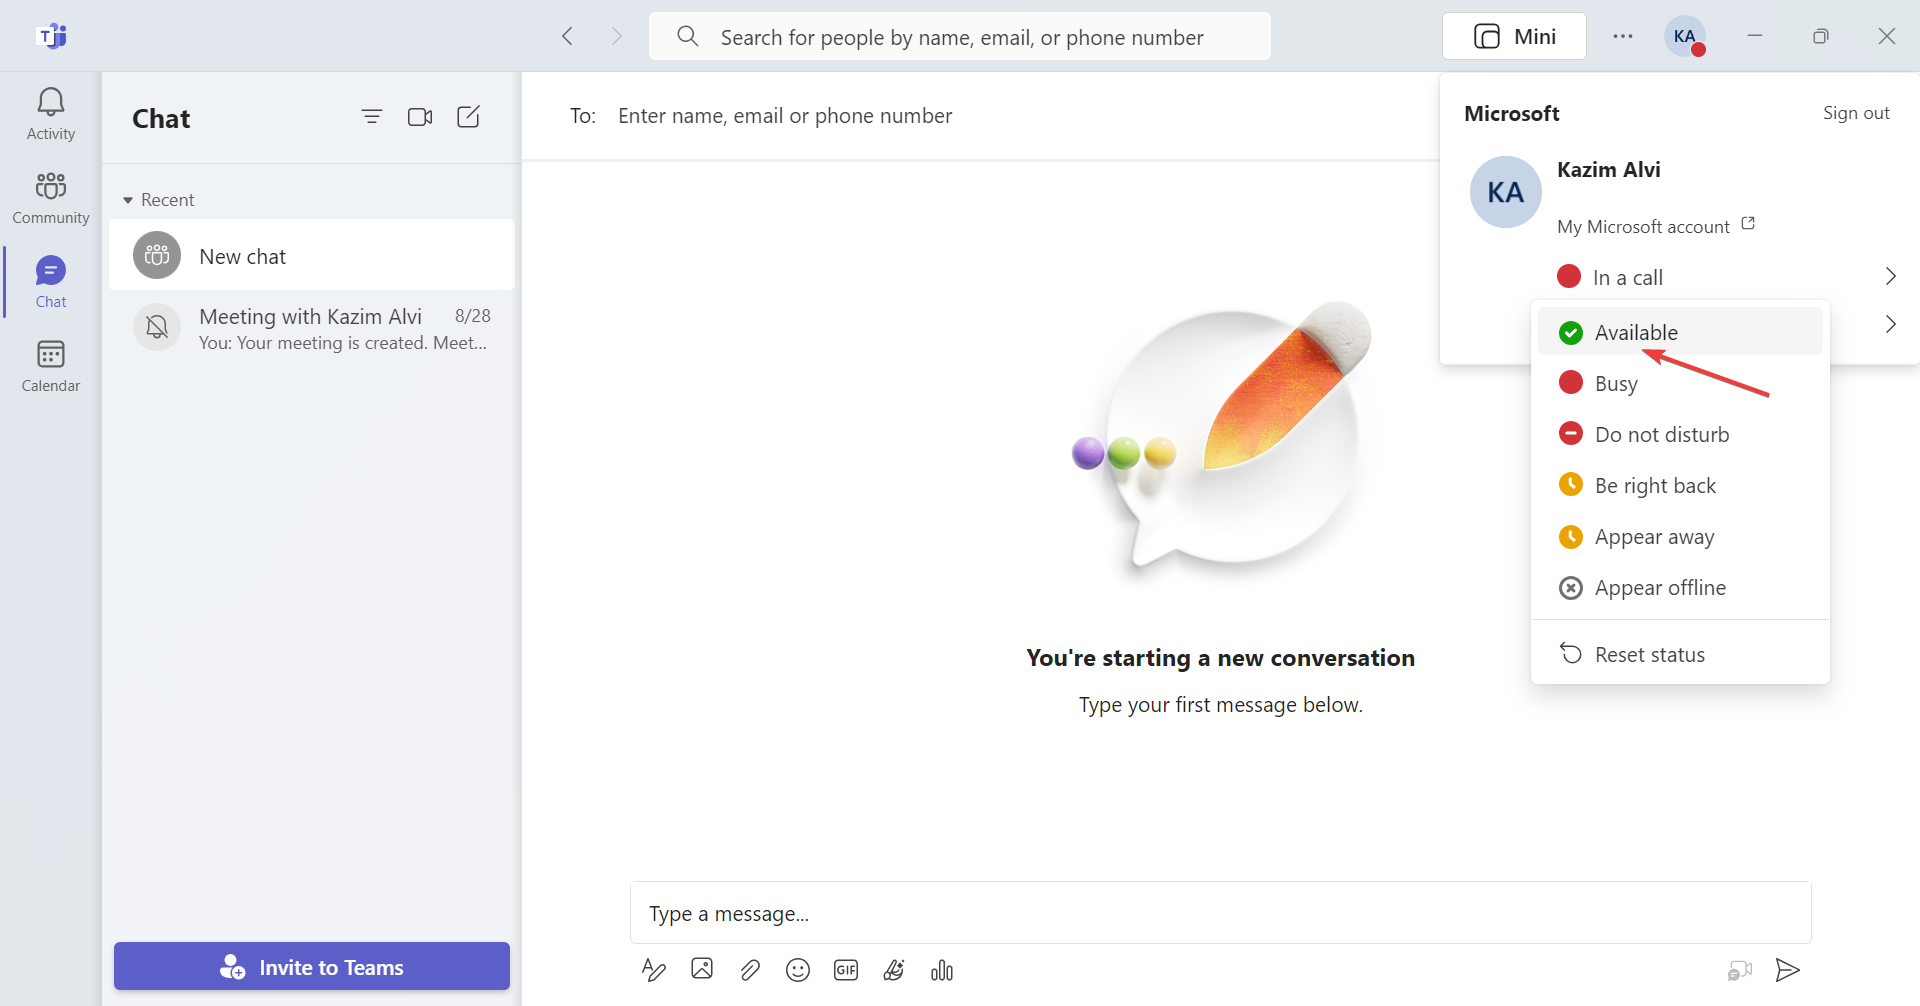Click the filter chats icon

(372, 117)
